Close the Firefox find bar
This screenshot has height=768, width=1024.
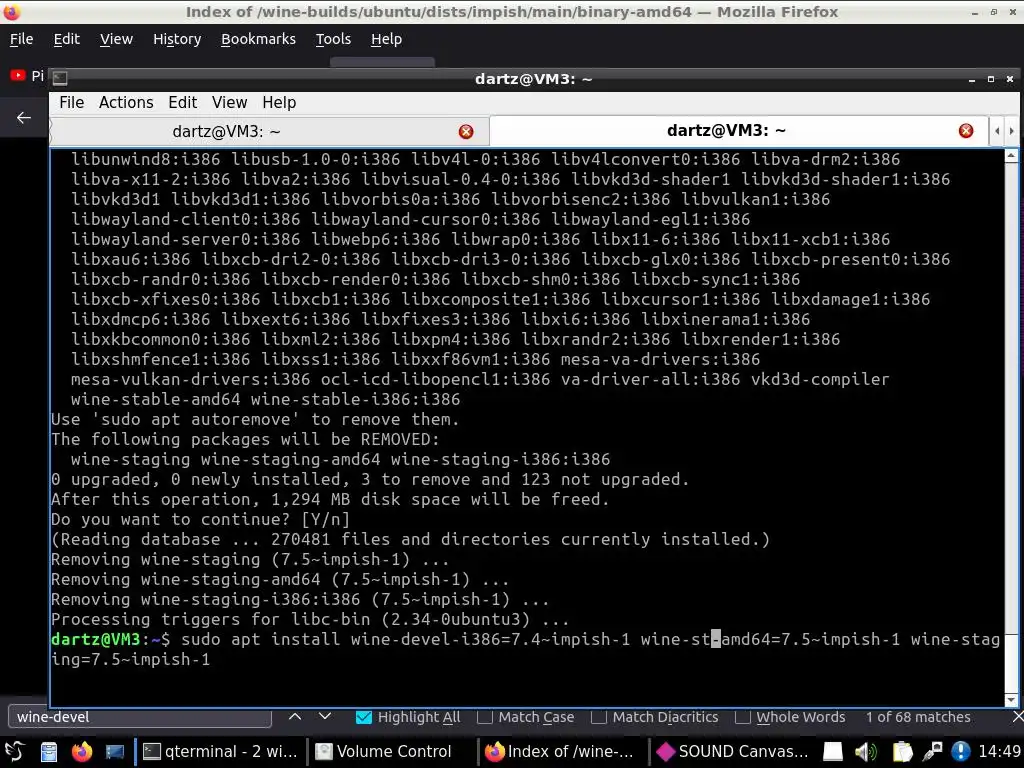click(x=1017, y=717)
